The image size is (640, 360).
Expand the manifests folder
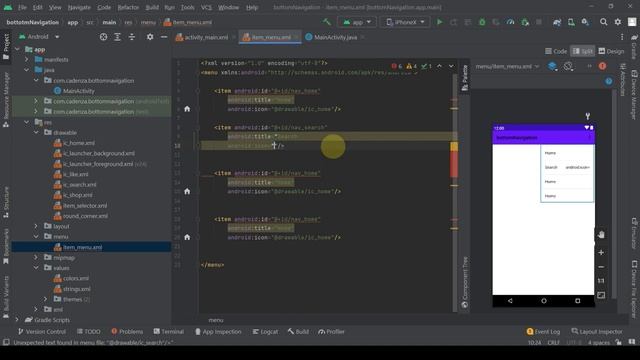27,60
